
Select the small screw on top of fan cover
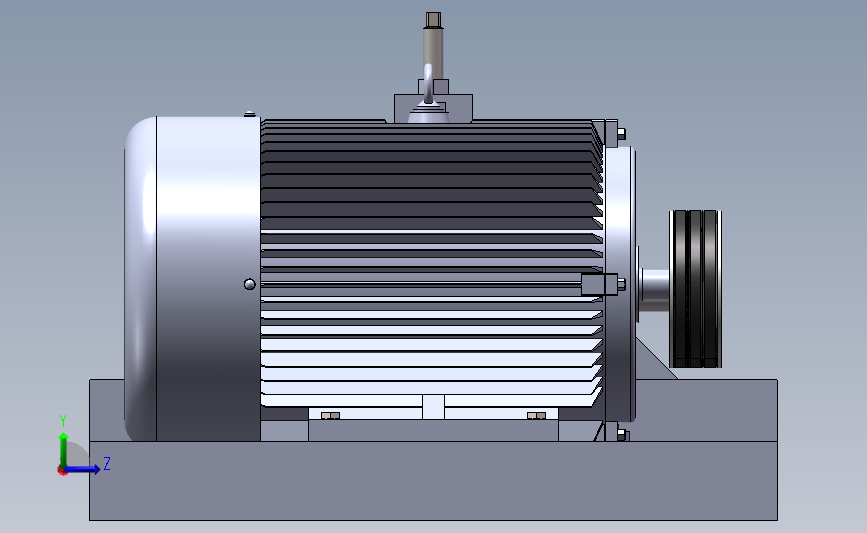(x=250, y=114)
